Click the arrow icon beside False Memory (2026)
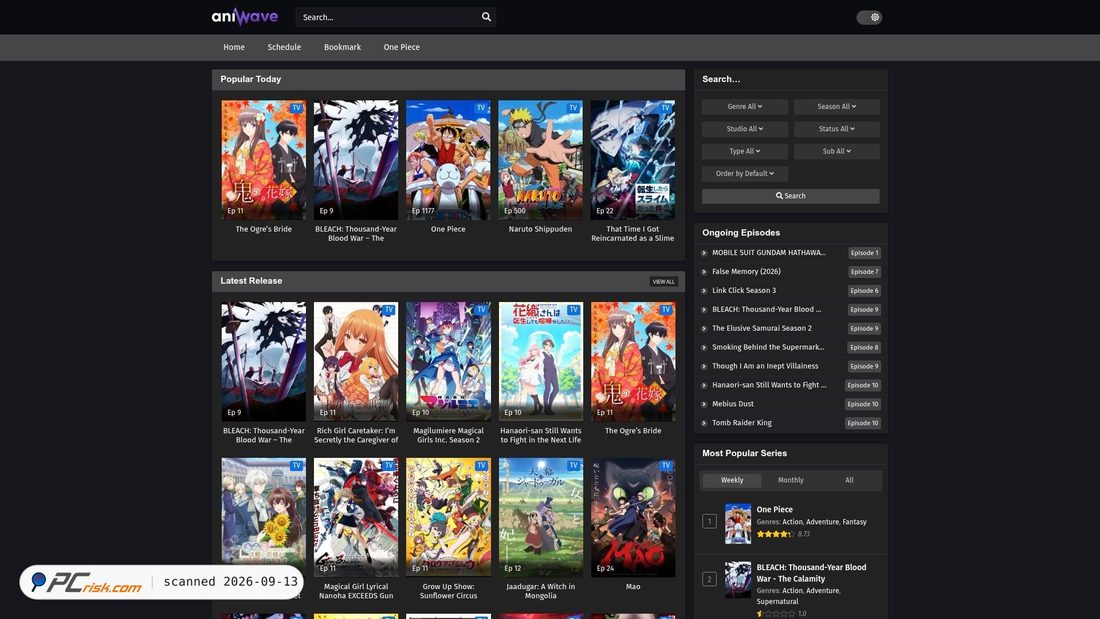 pyautogui.click(x=704, y=272)
